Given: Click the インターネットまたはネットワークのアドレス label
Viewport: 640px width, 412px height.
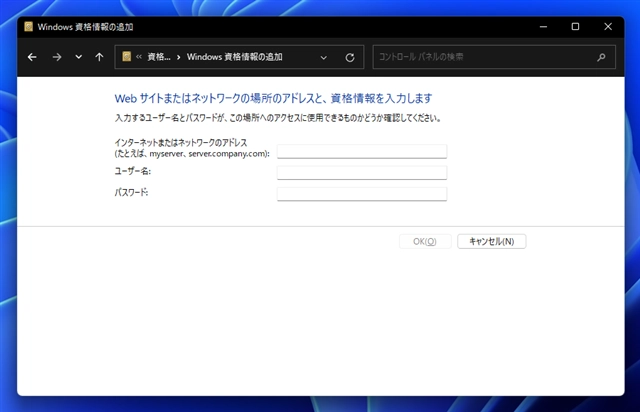Looking at the screenshot, I should (192, 148).
